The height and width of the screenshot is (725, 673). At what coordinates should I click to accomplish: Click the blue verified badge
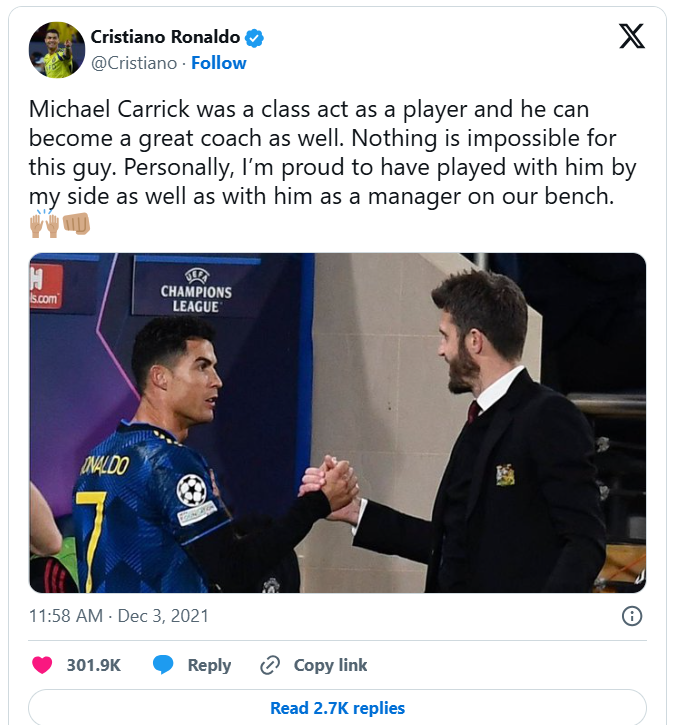pyautogui.click(x=256, y=38)
